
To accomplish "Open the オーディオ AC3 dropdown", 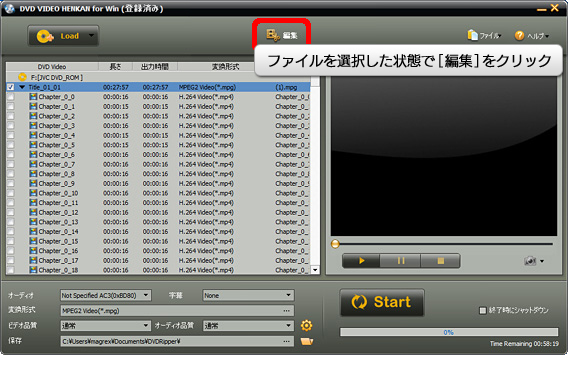I will pyautogui.click(x=105, y=295).
